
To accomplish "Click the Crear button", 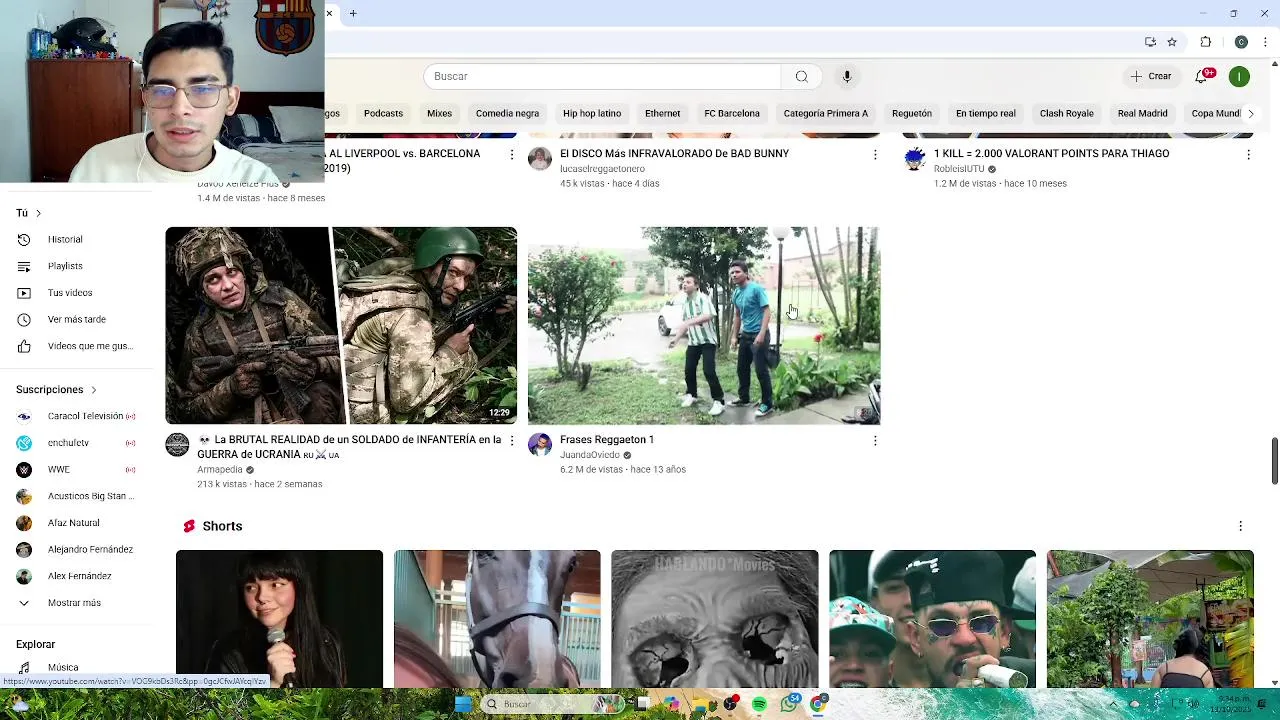I will 1151,77.
